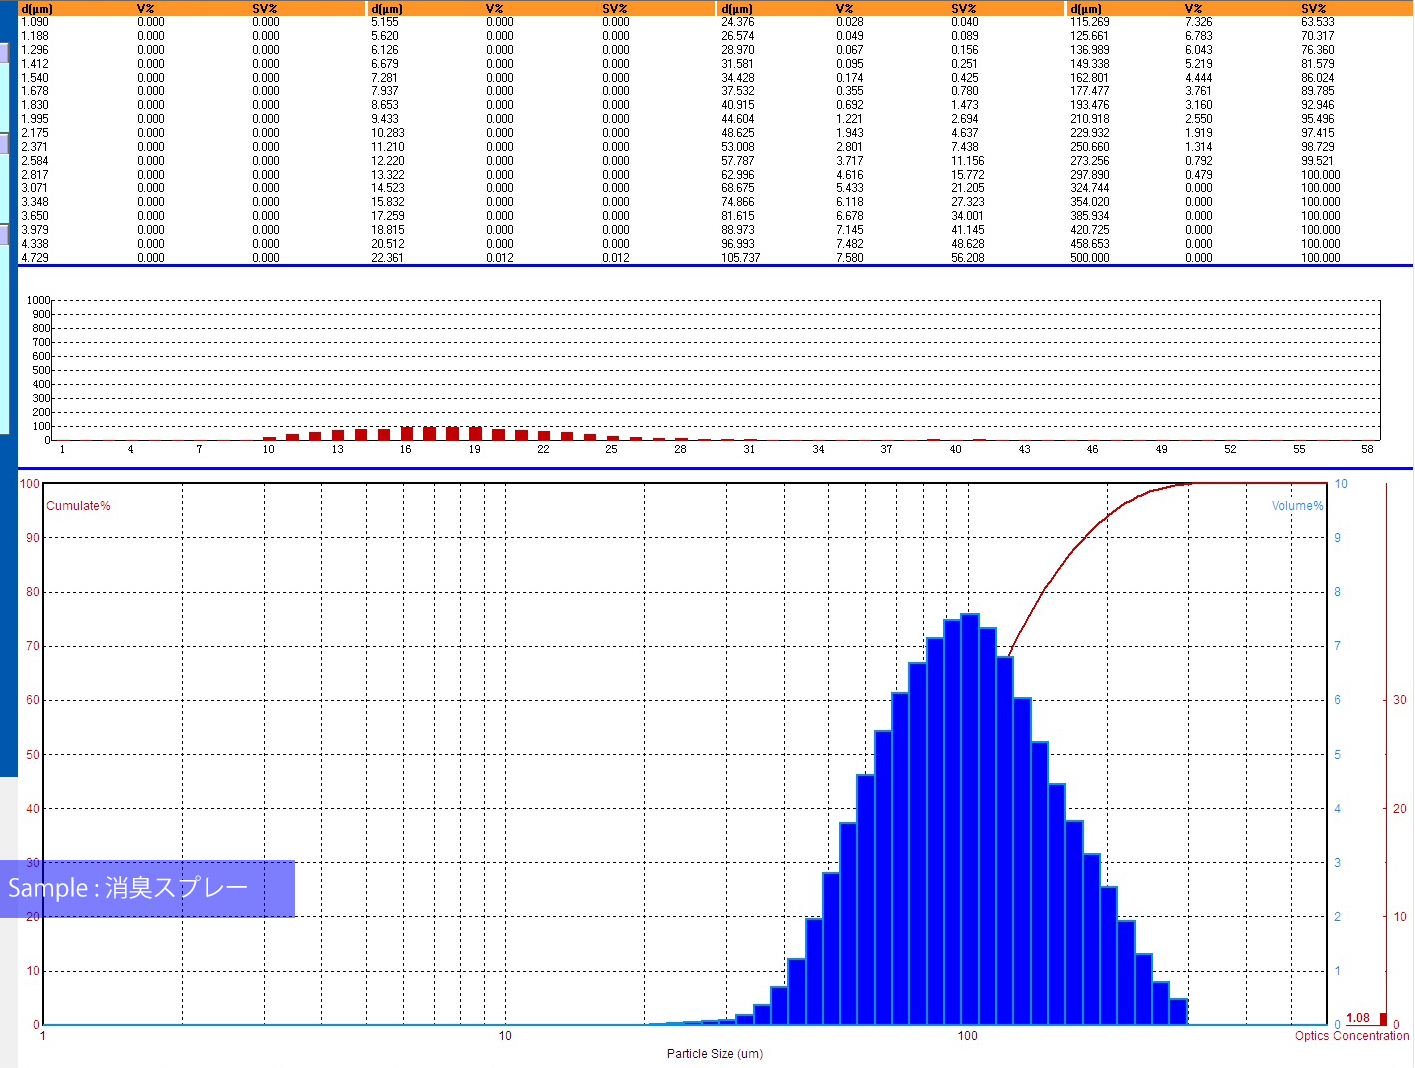
Task: Click channel 58 label on detector chart
Action: (x=1367, y=450)
